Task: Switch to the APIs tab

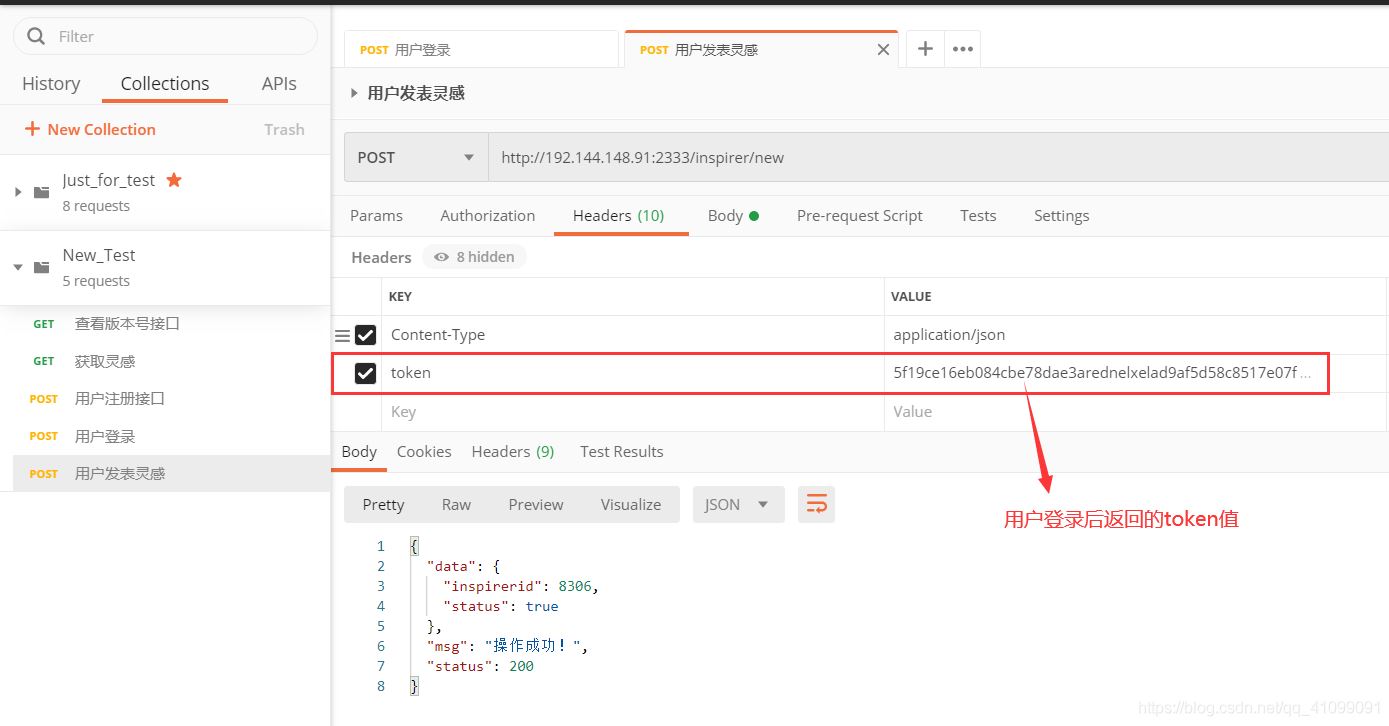Action: pos(279,84)
